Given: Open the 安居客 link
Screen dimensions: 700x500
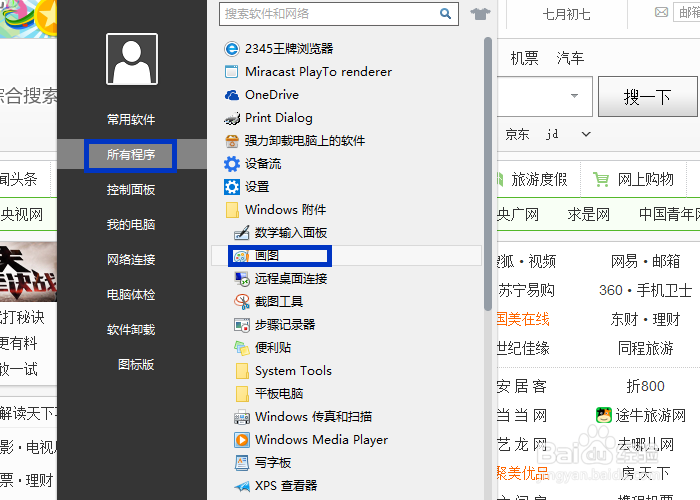Looking at the screenshot, I should pos(522,386).
